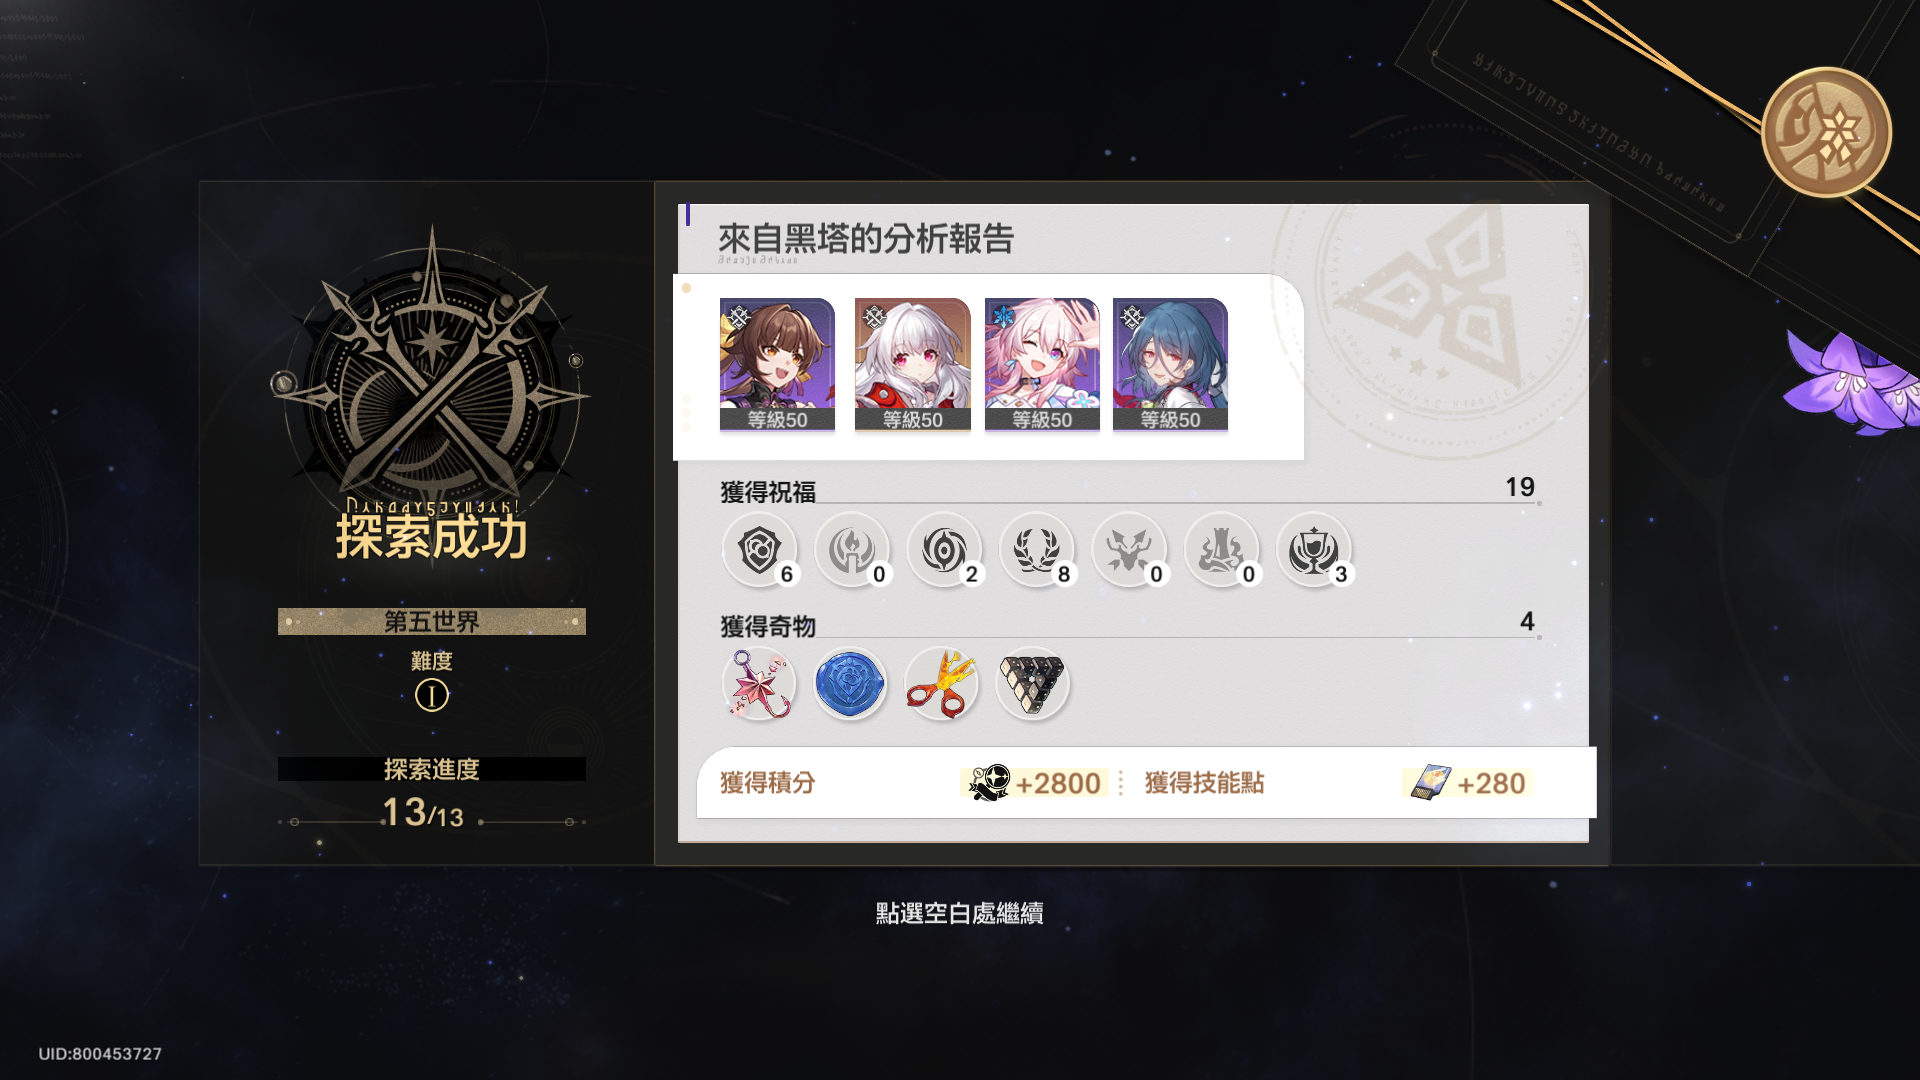Click the gold round emblem badge
The height and width of the screenshot is (1080, 1920).
1826,132
